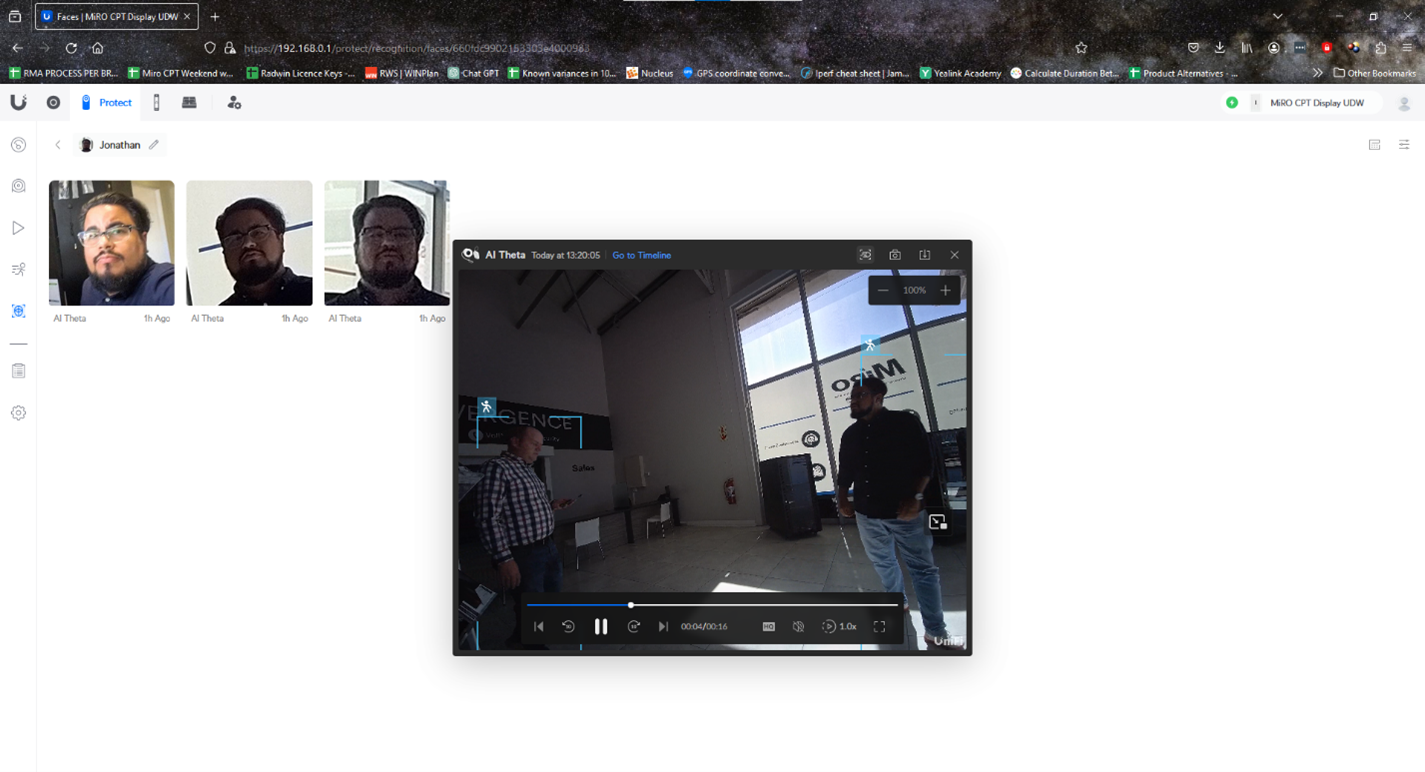The height and width of the screenshot is (772, 1425).
Task: Expand Other Bookmarks folder
Action: [1374, 73]
